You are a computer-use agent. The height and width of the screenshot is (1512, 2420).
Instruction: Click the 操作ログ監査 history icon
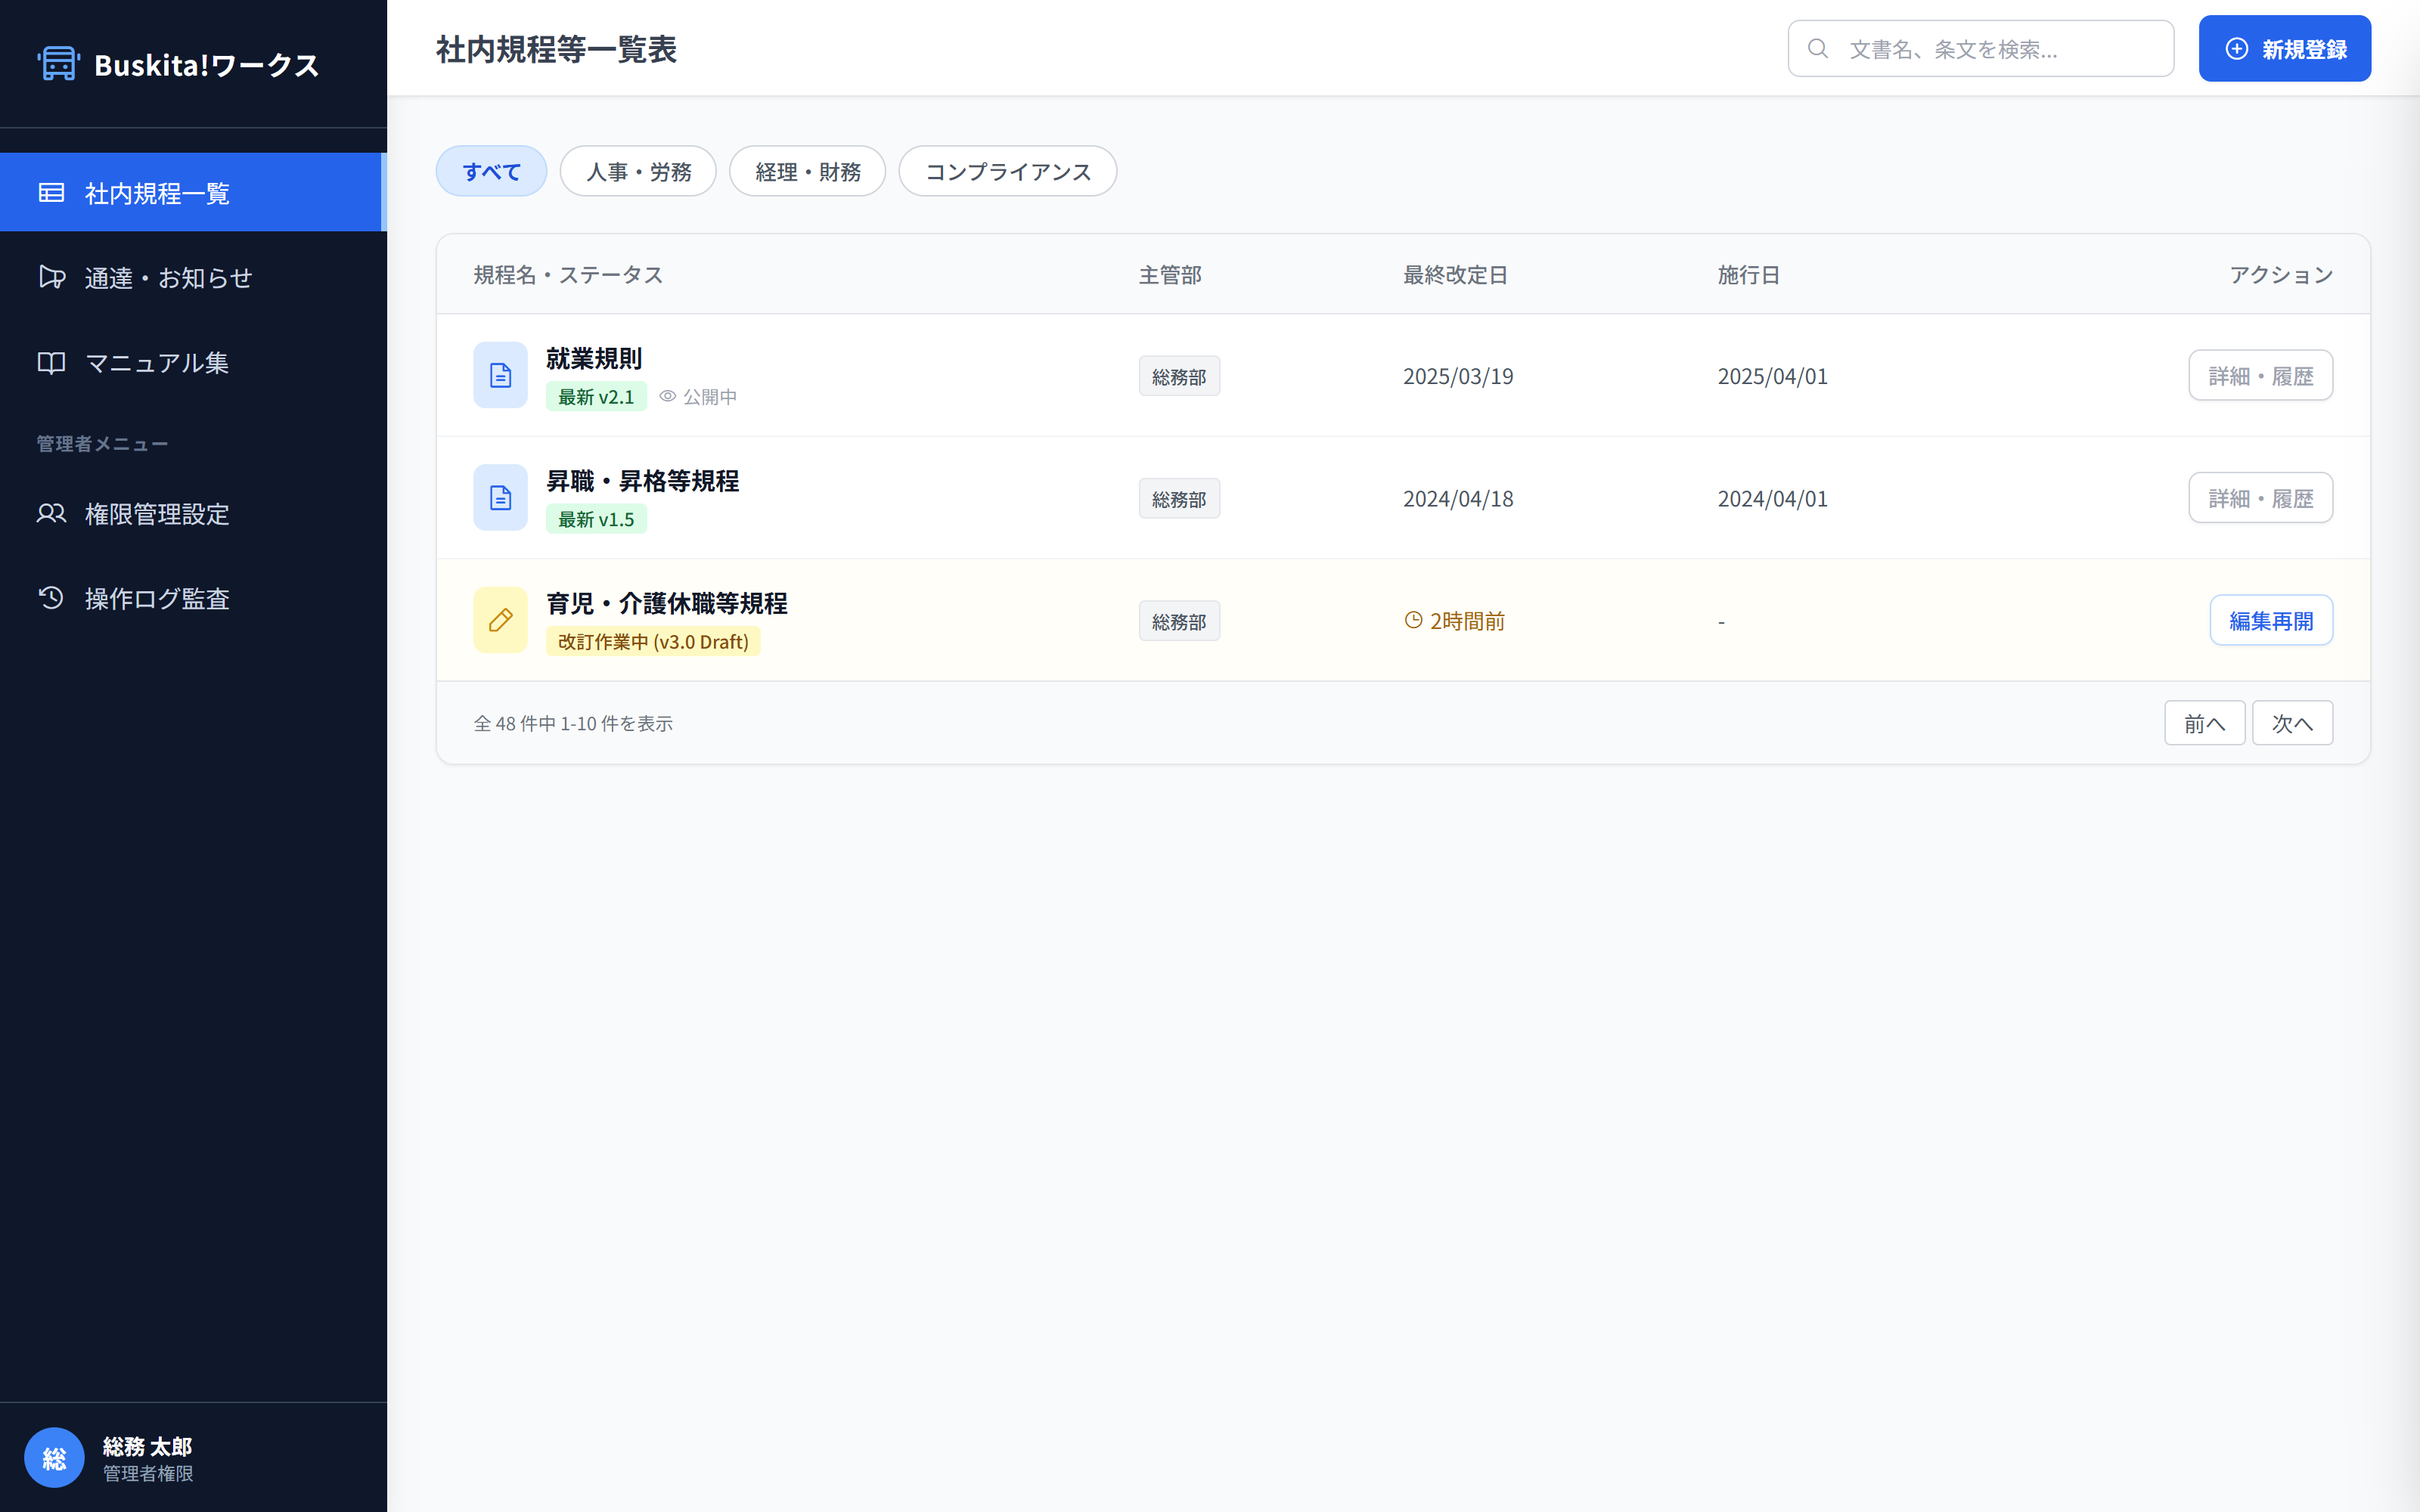point(52,598)
